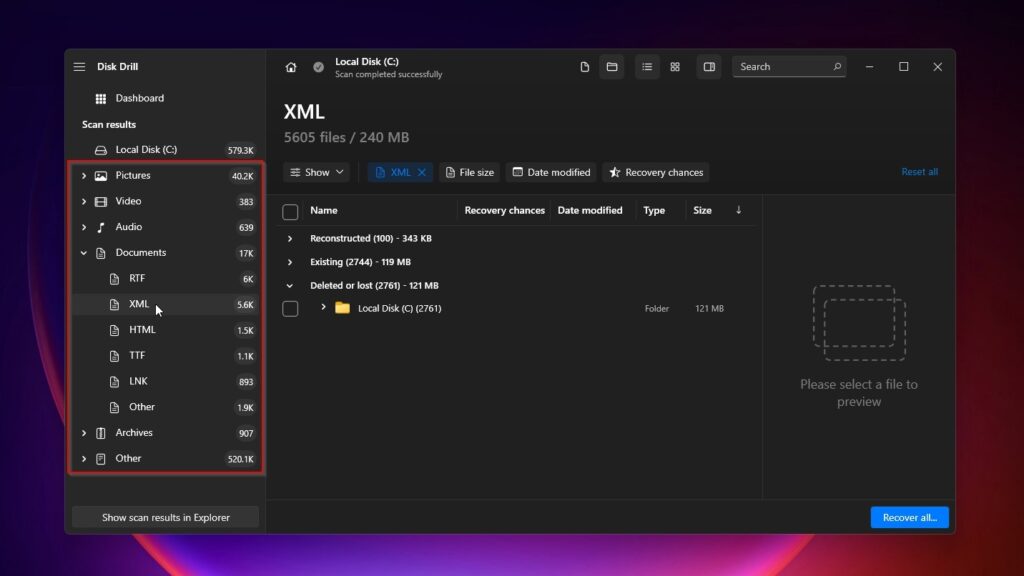Click the Recover all button

[x=909, y=517]
